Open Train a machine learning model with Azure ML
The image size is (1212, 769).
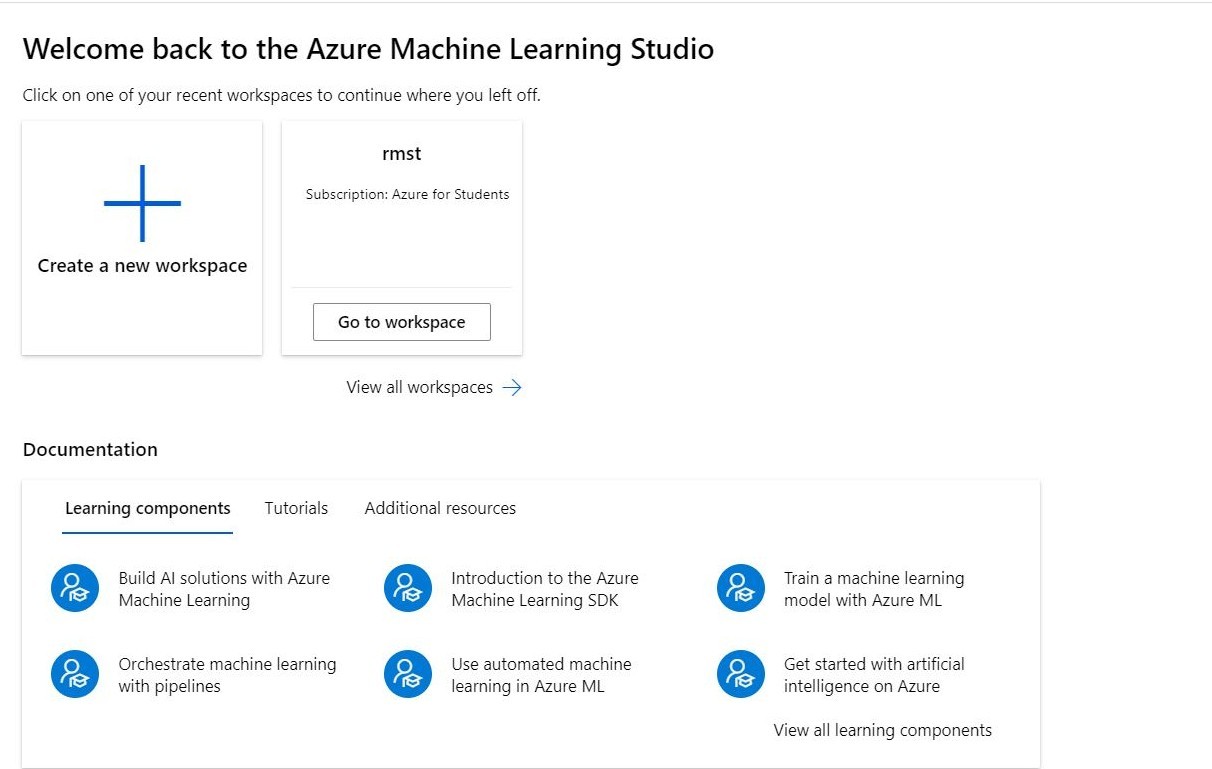(x=874, y=589)
